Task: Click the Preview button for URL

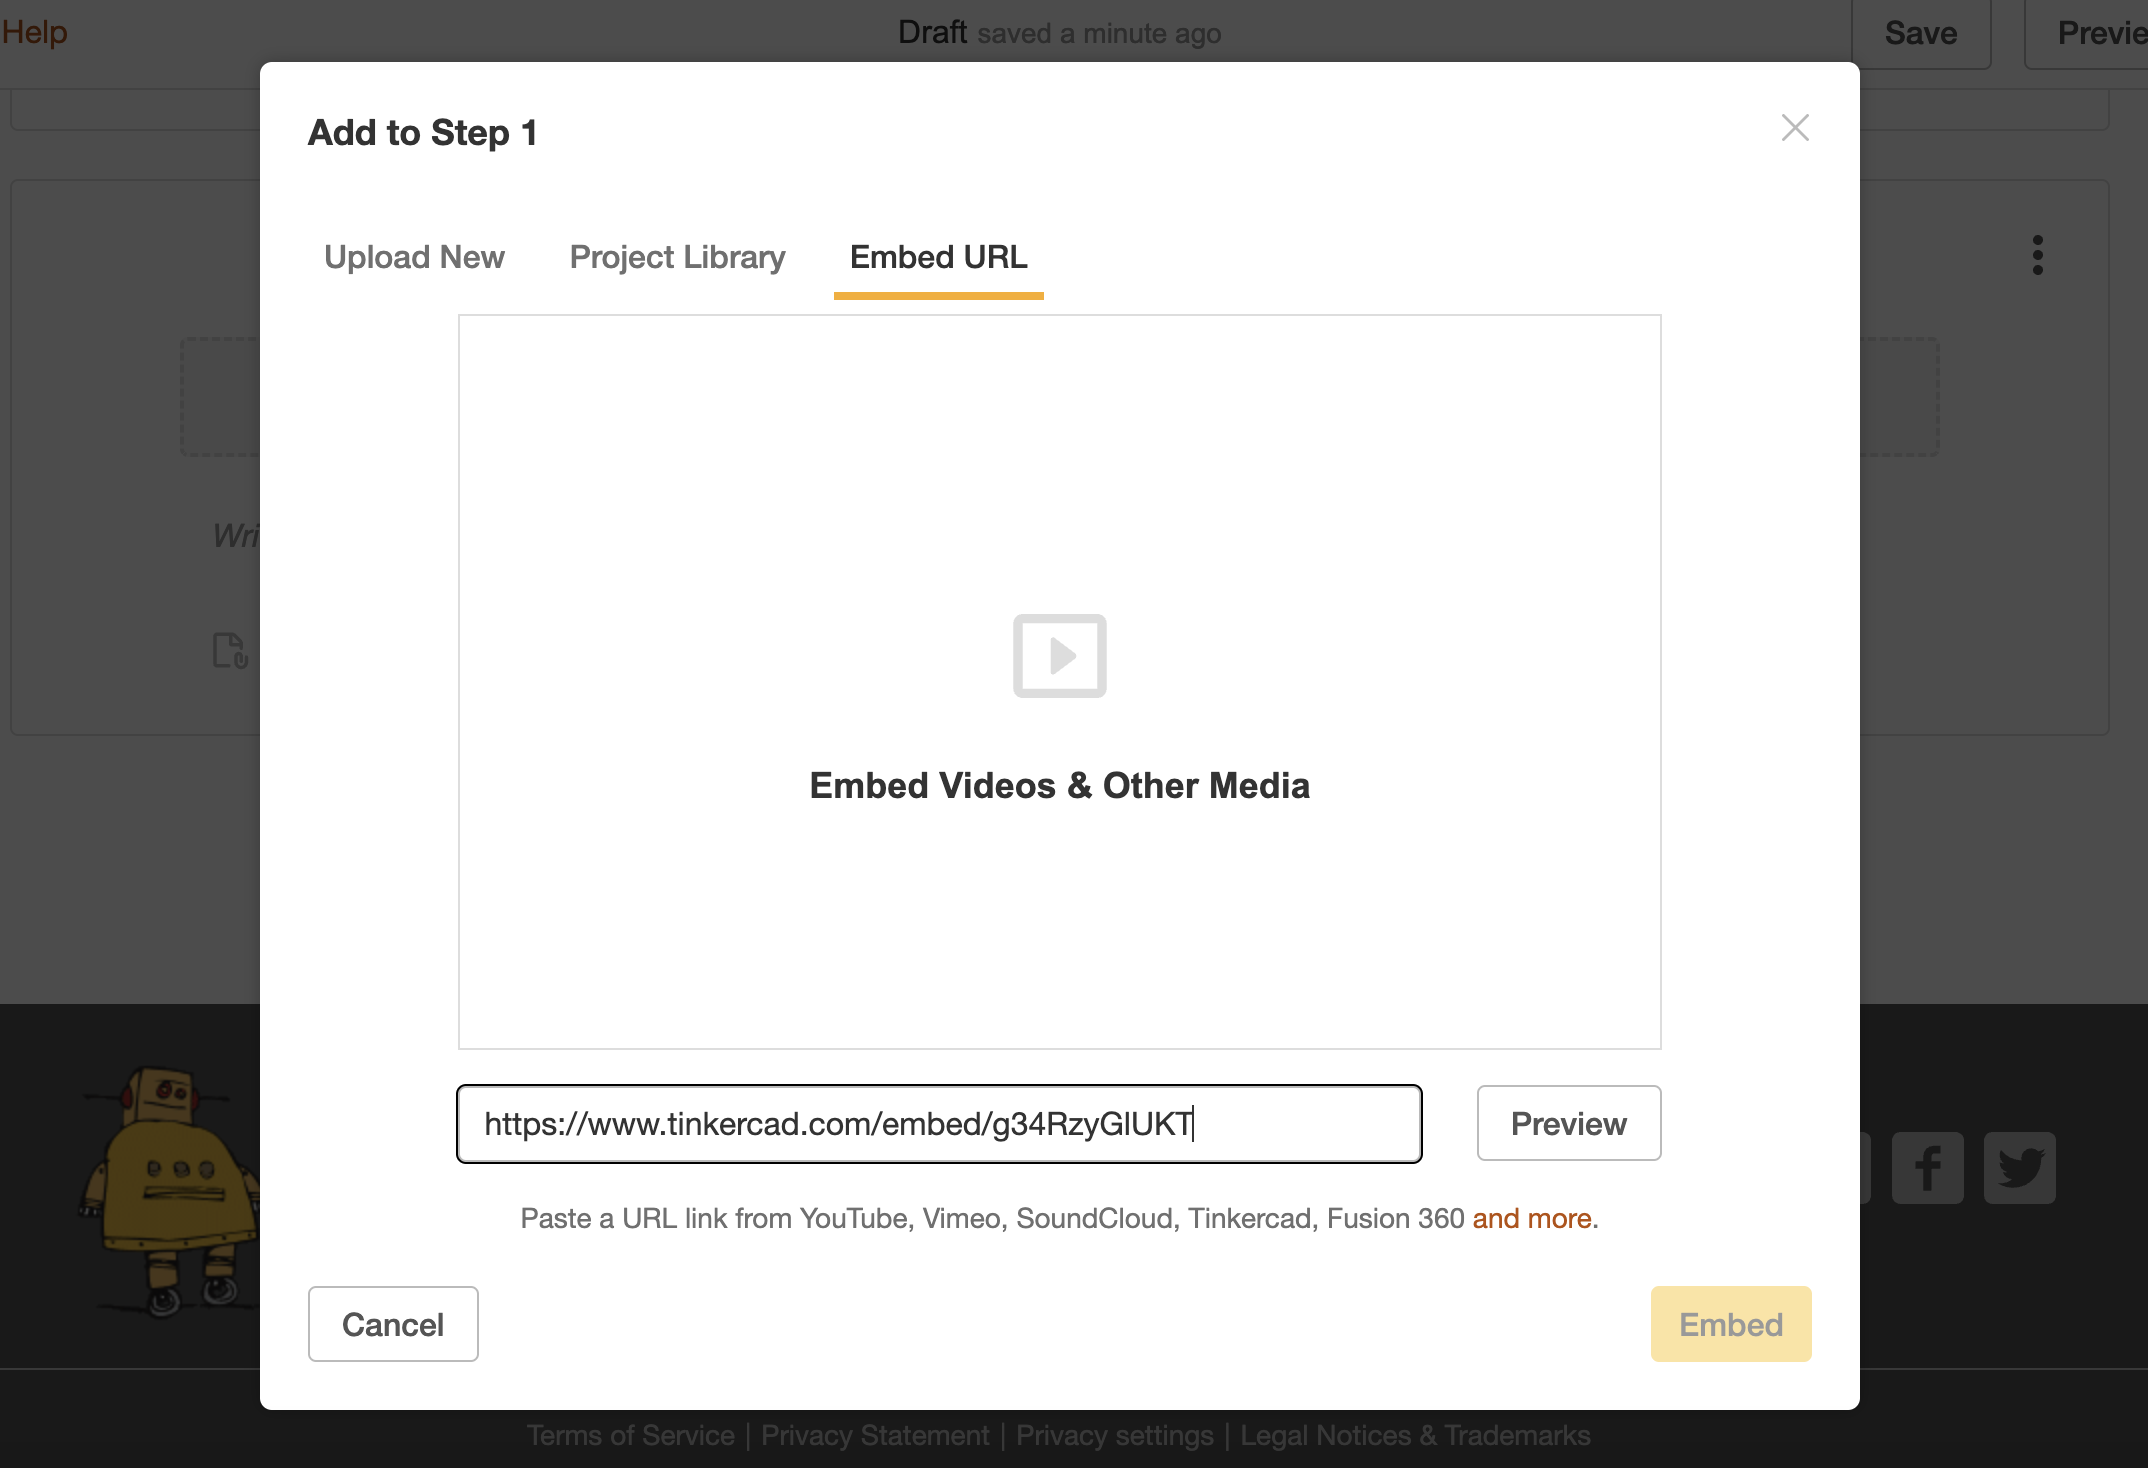Action: click(1567, 1122)
